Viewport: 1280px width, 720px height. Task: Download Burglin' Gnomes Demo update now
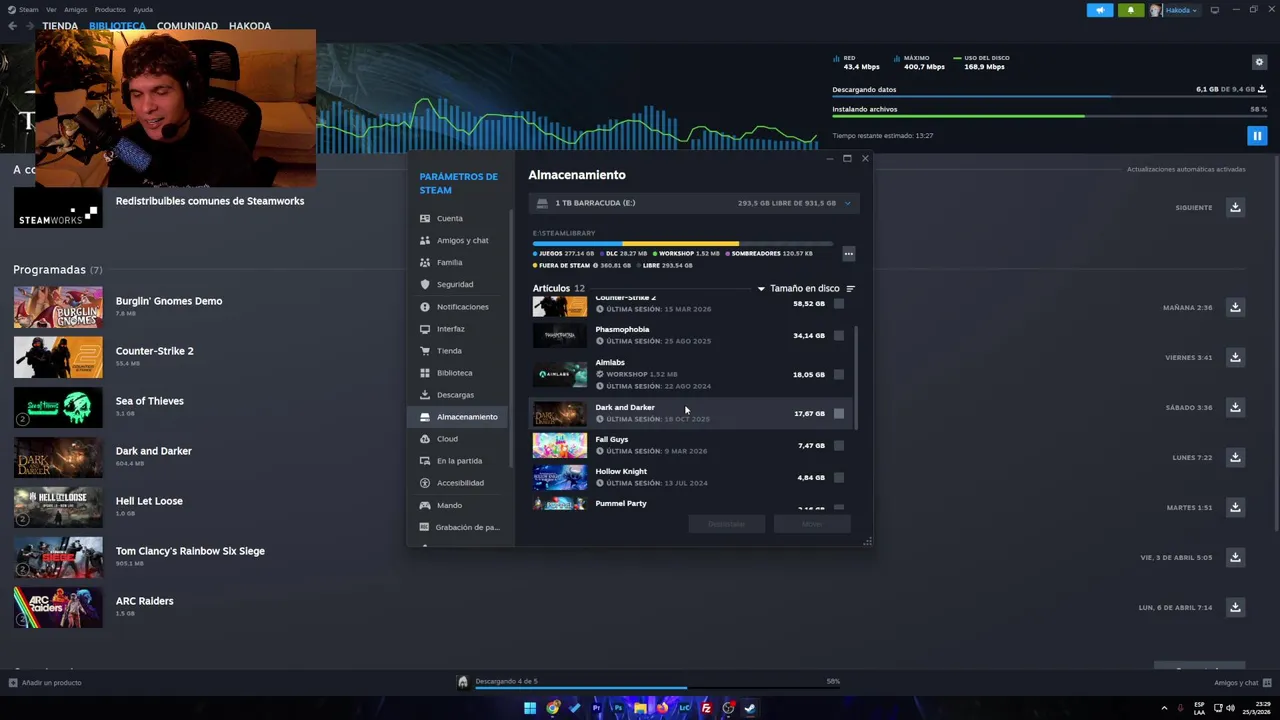1235,307
